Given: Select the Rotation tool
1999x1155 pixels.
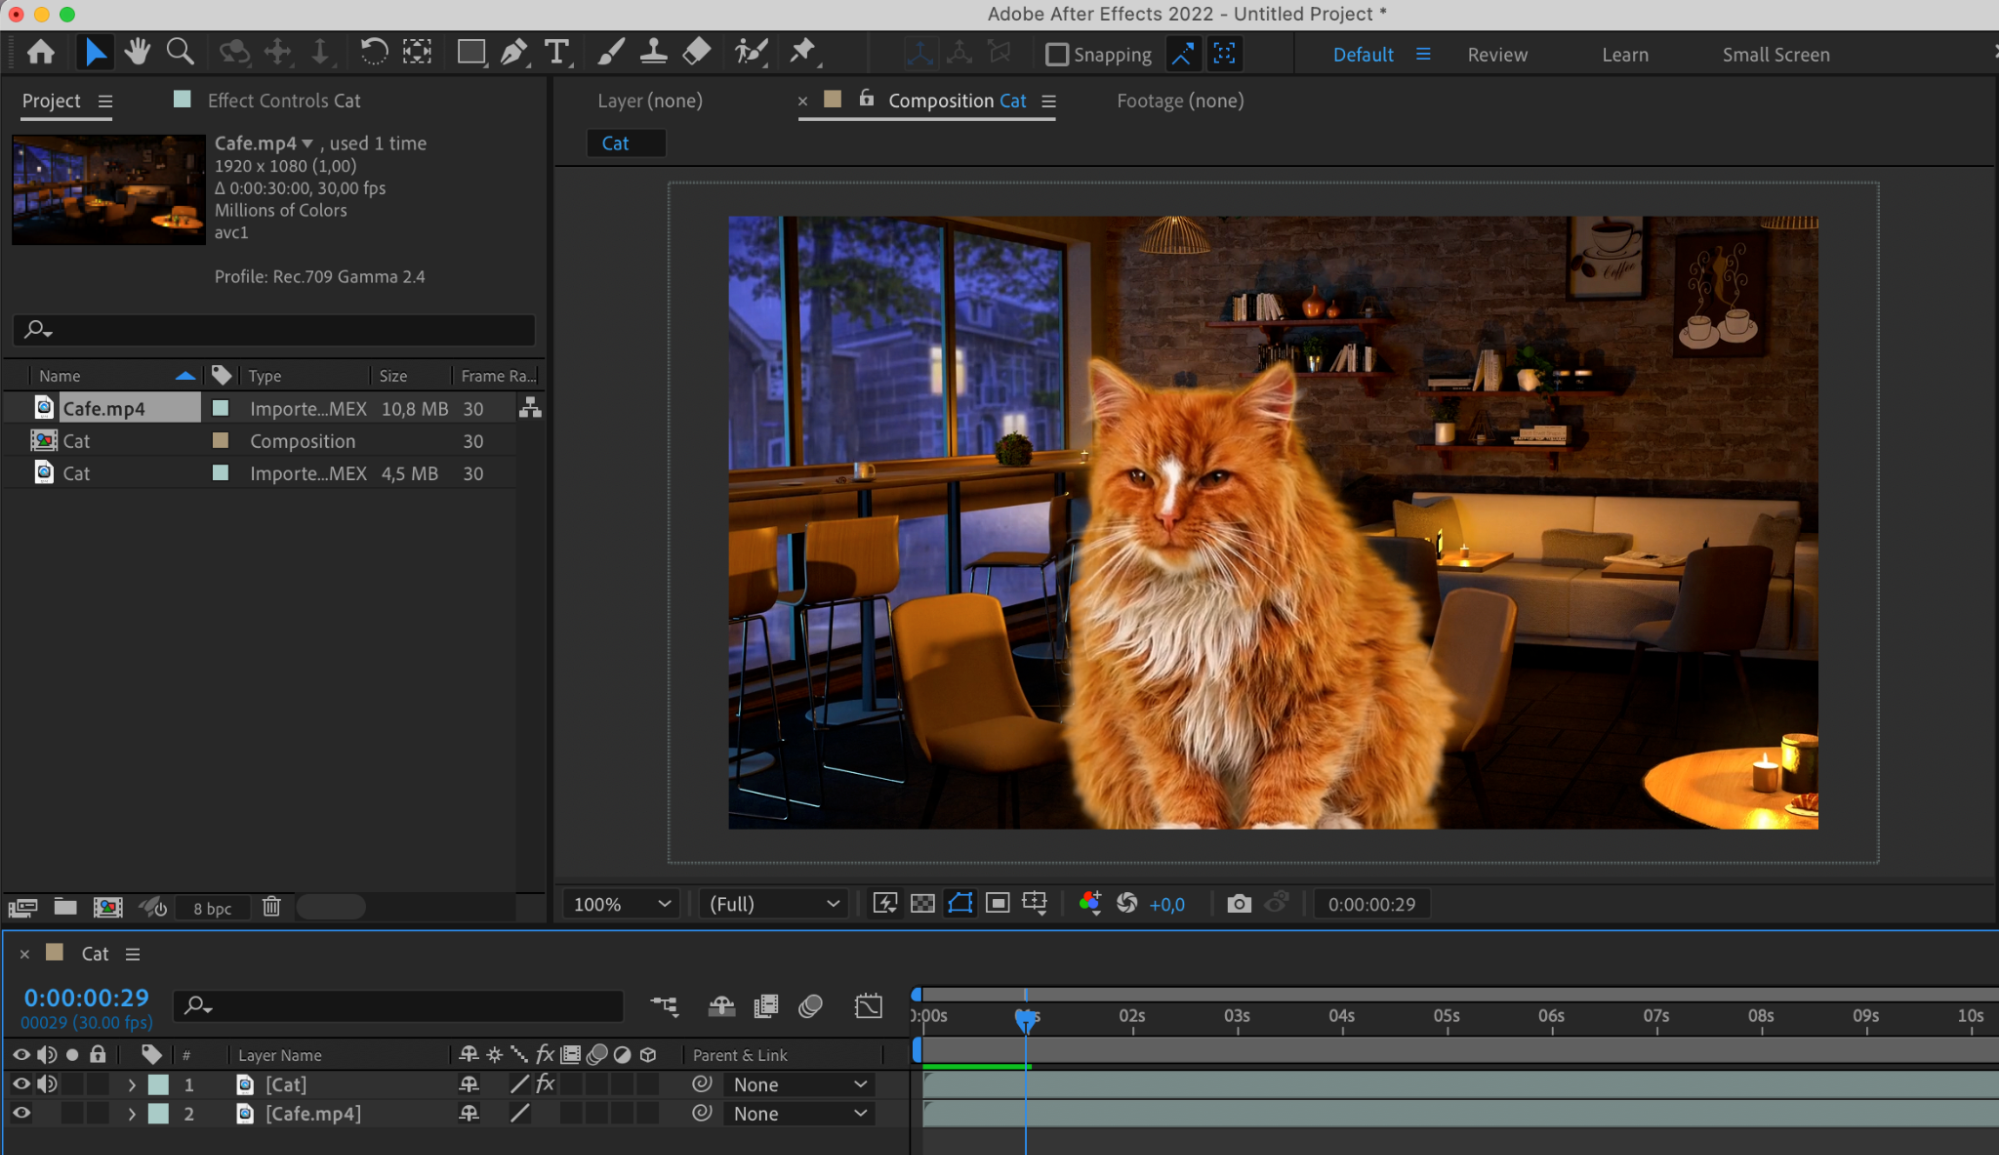Looking at the screenshot, I should click(373, 52).
